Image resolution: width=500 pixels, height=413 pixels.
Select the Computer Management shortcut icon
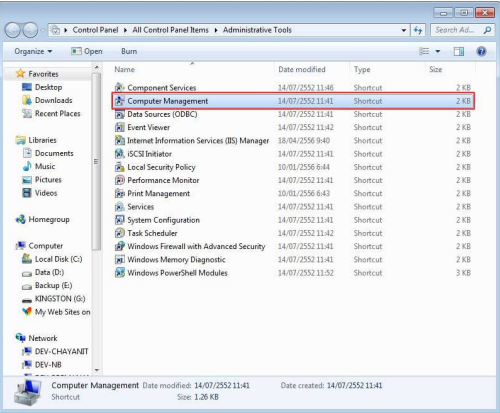[120, 101]
